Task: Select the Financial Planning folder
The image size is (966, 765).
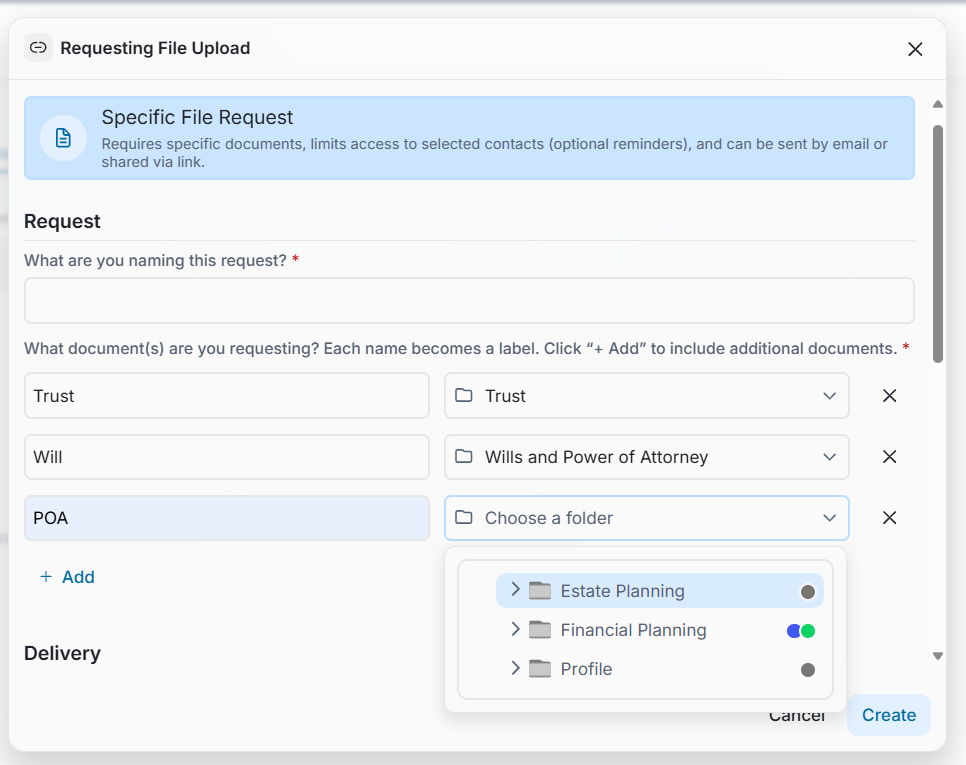Action: point(660,630)
